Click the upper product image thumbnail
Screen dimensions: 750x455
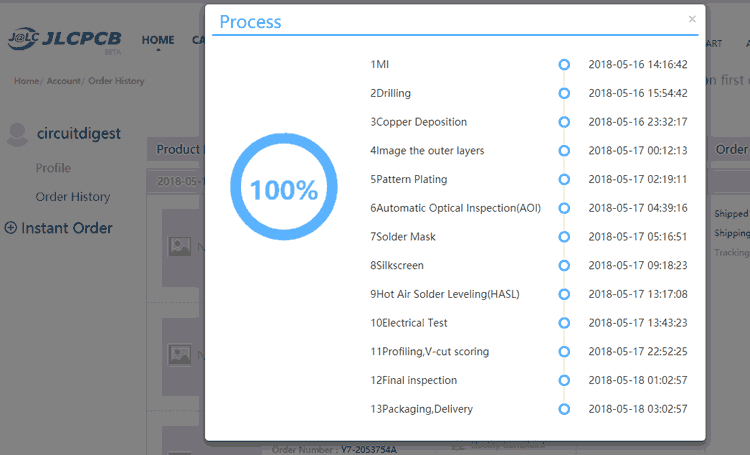[x=180, y=247]
